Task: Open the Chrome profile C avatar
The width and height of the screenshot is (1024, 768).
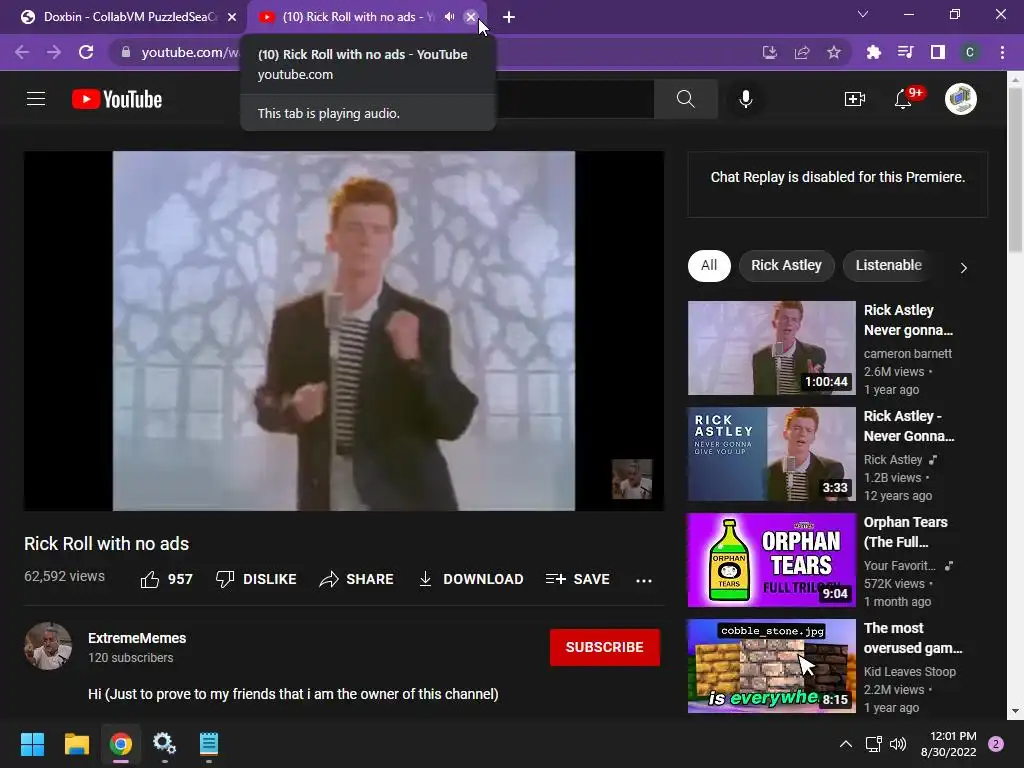Action: [x=970, y=52]
